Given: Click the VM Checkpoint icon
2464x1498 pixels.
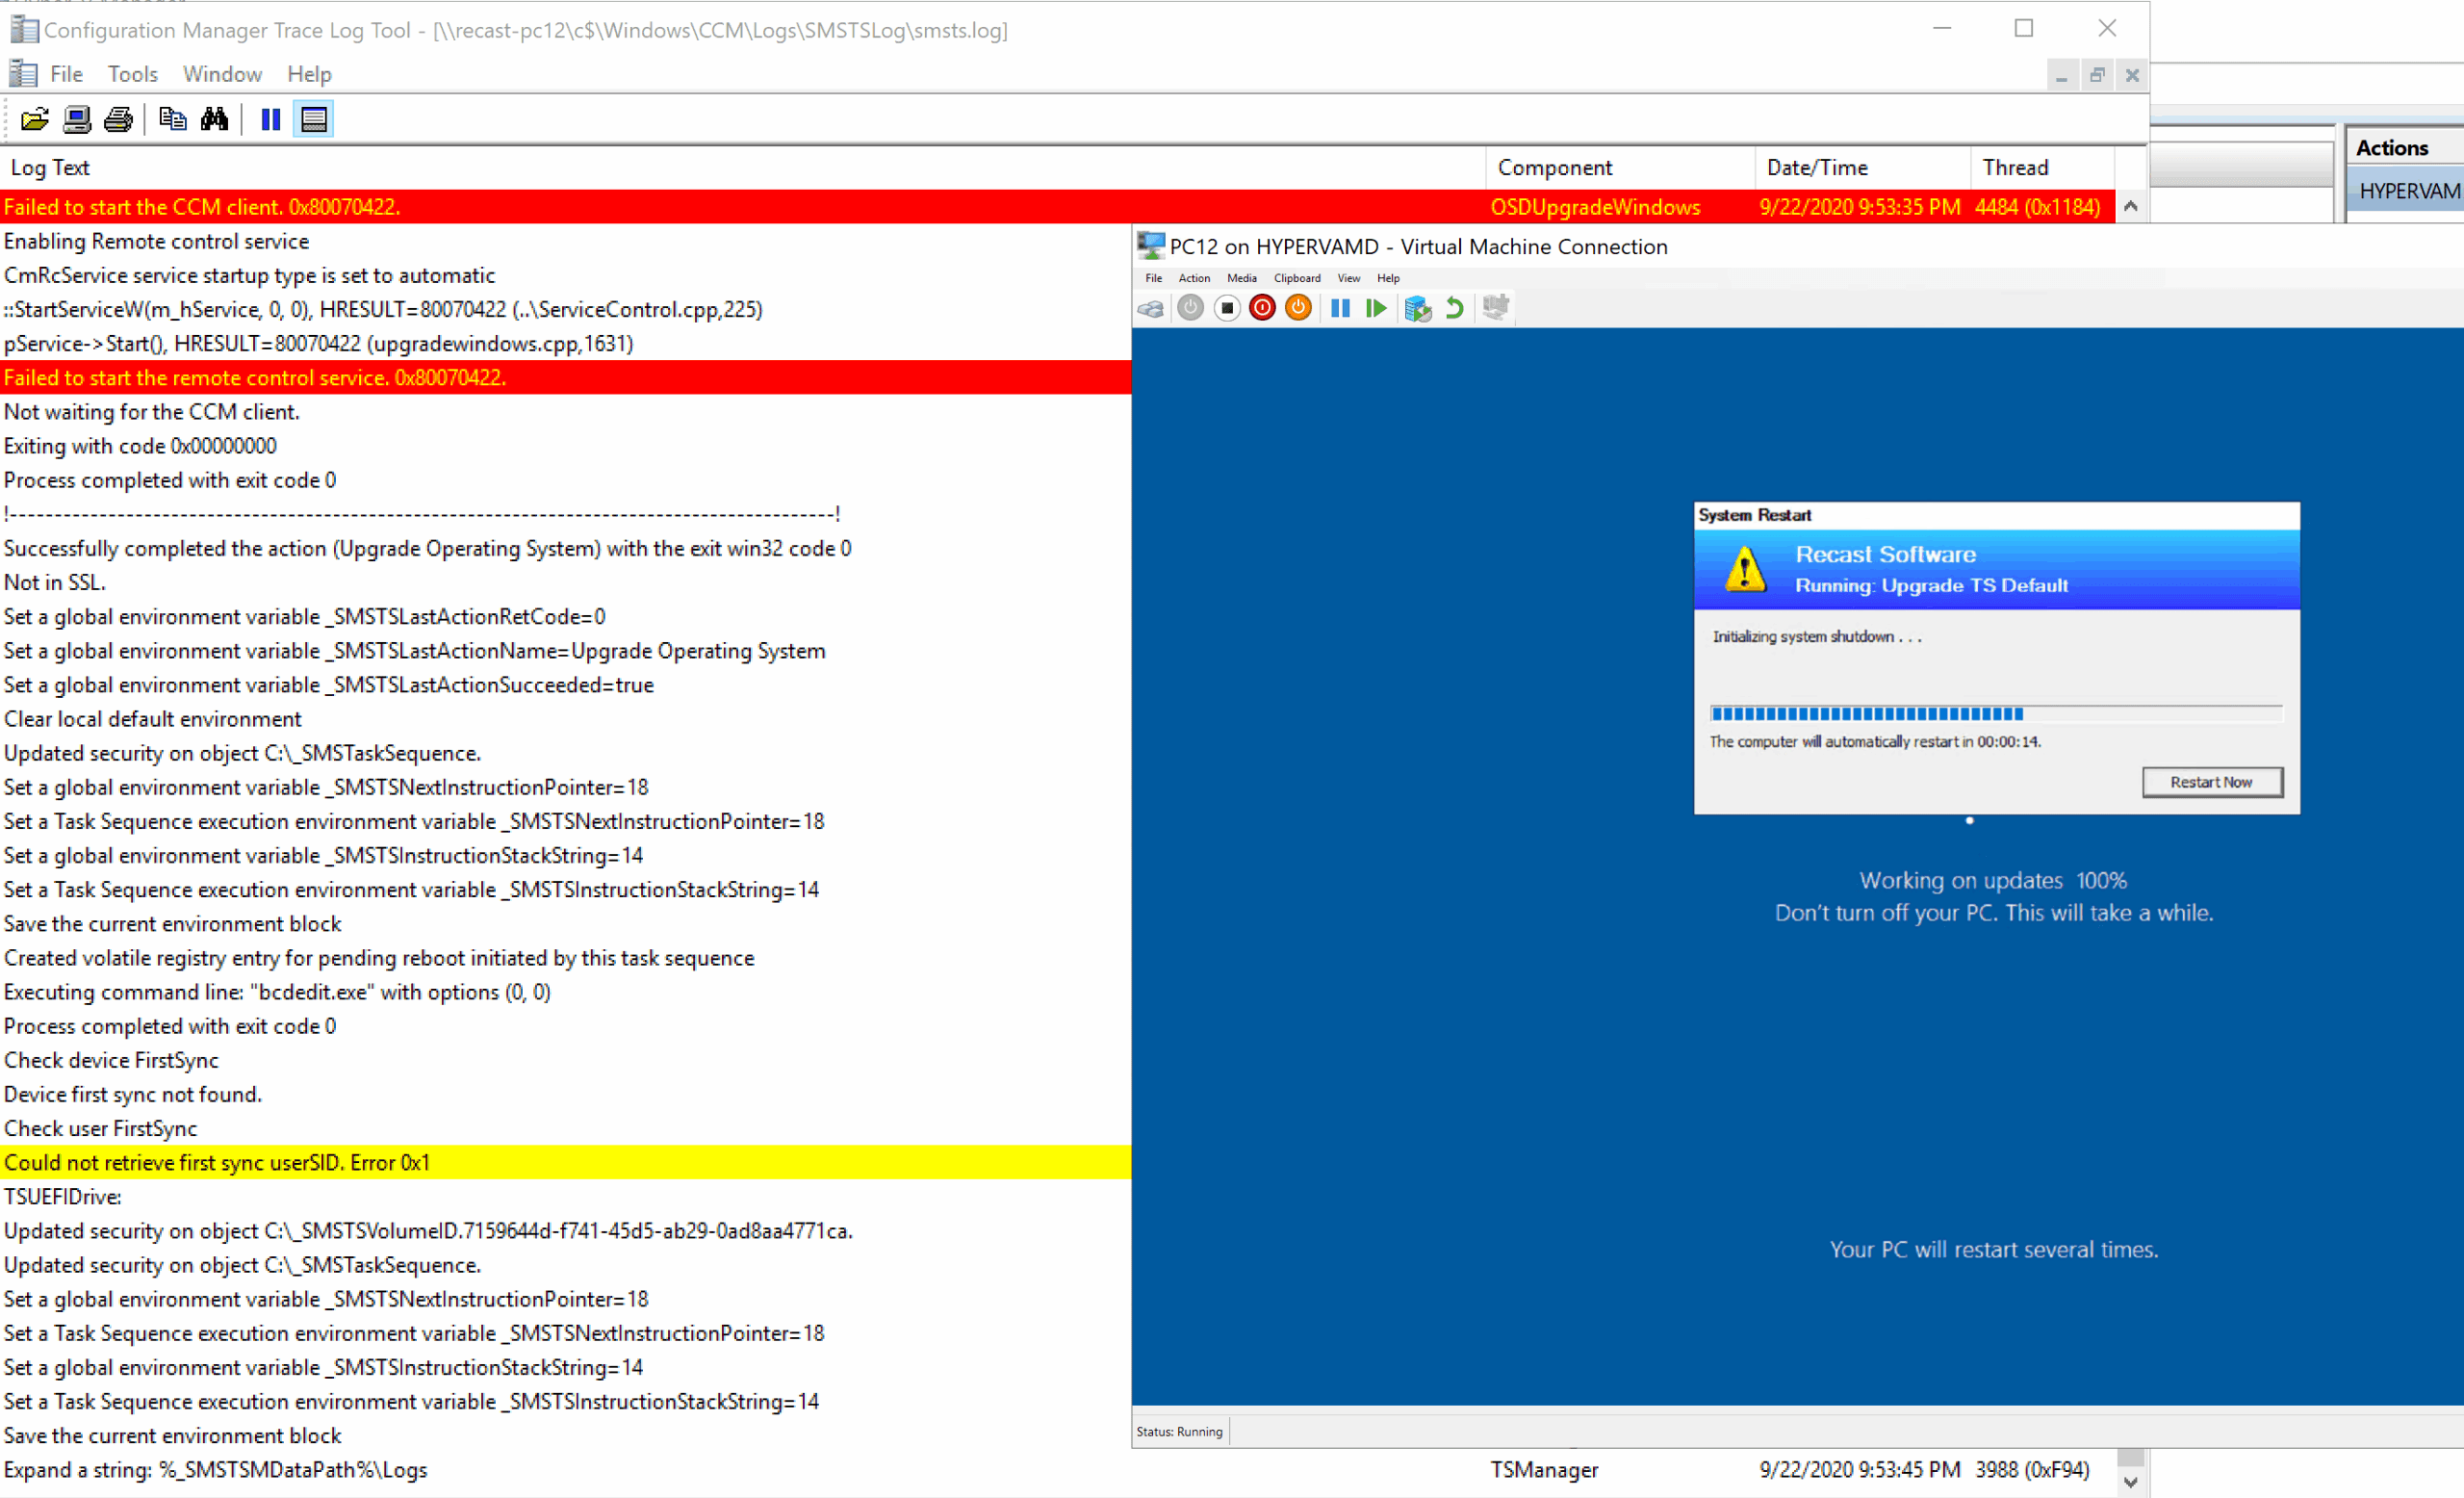Looking at the screenshot, I should click(x=1417, y=308).
